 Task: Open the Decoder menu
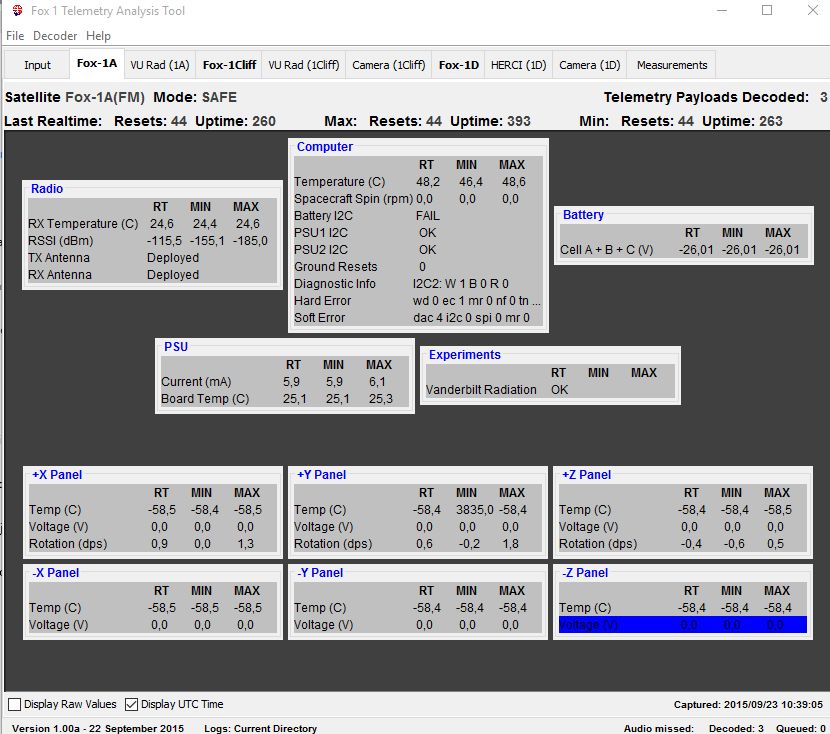pyautogui.click(x=54, y=36)
